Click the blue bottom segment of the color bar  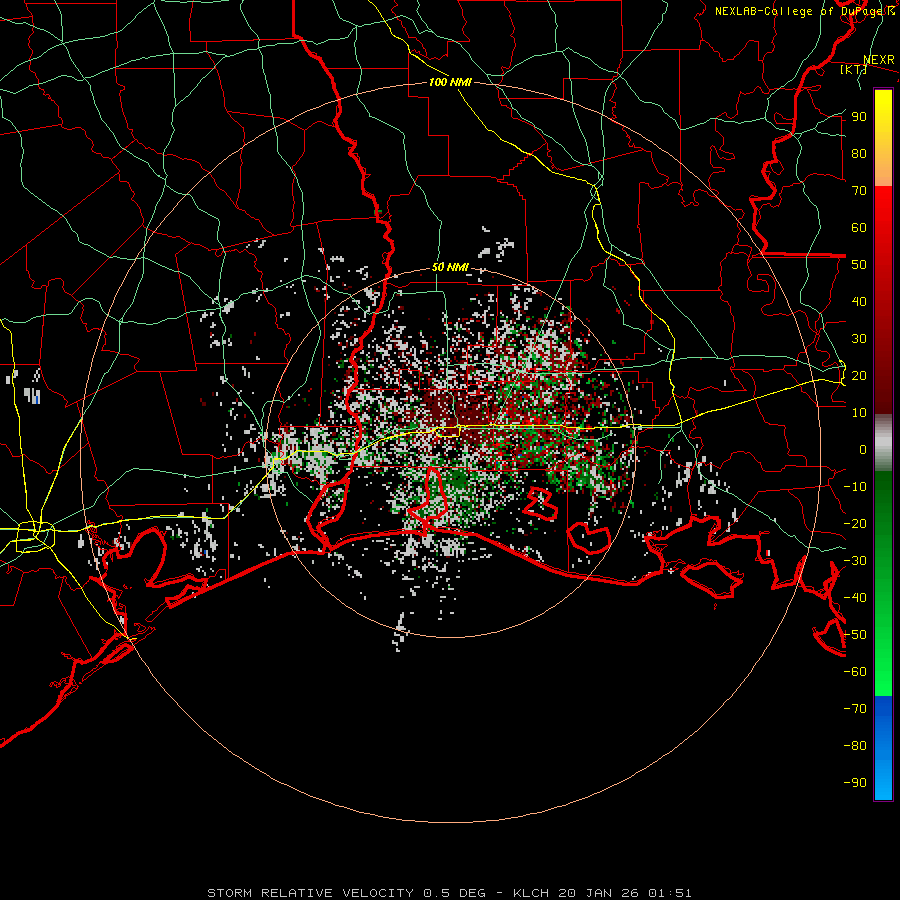point(883,748)
